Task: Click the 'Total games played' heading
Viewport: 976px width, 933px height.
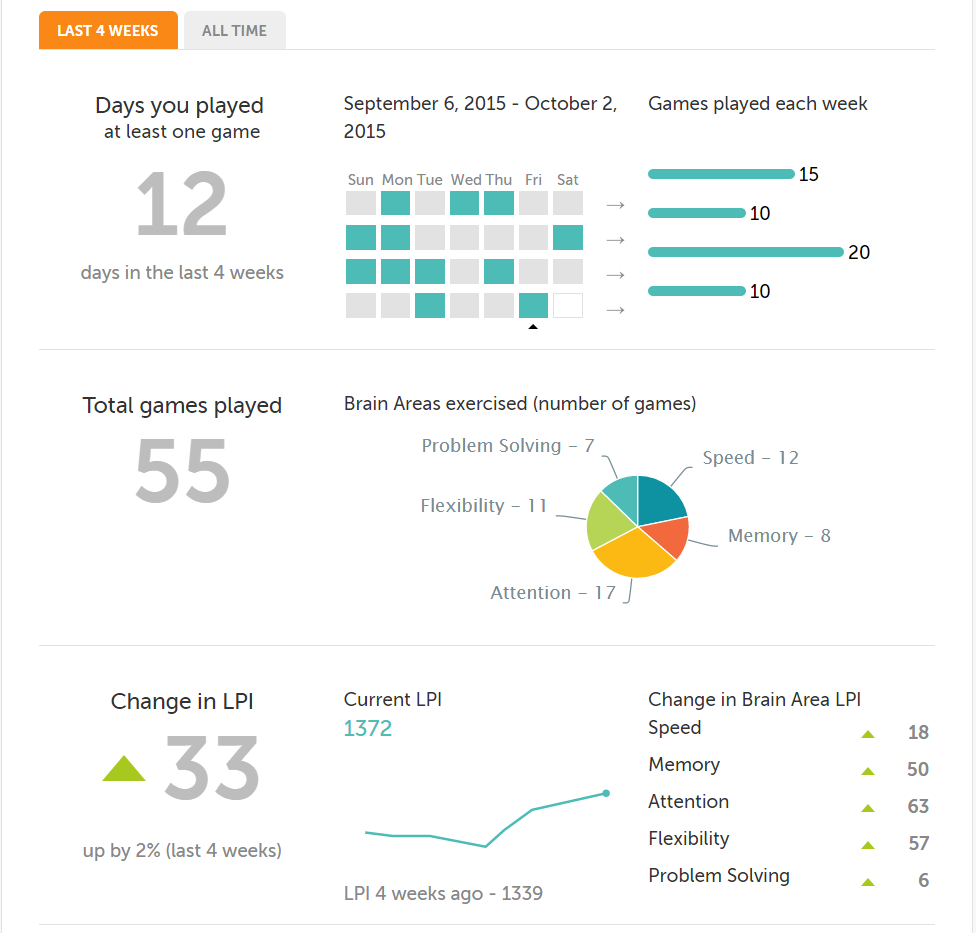Action: click(182, 405)
